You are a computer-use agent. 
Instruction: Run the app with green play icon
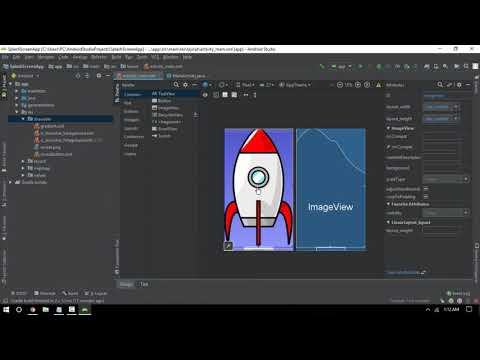pos(360,66)
